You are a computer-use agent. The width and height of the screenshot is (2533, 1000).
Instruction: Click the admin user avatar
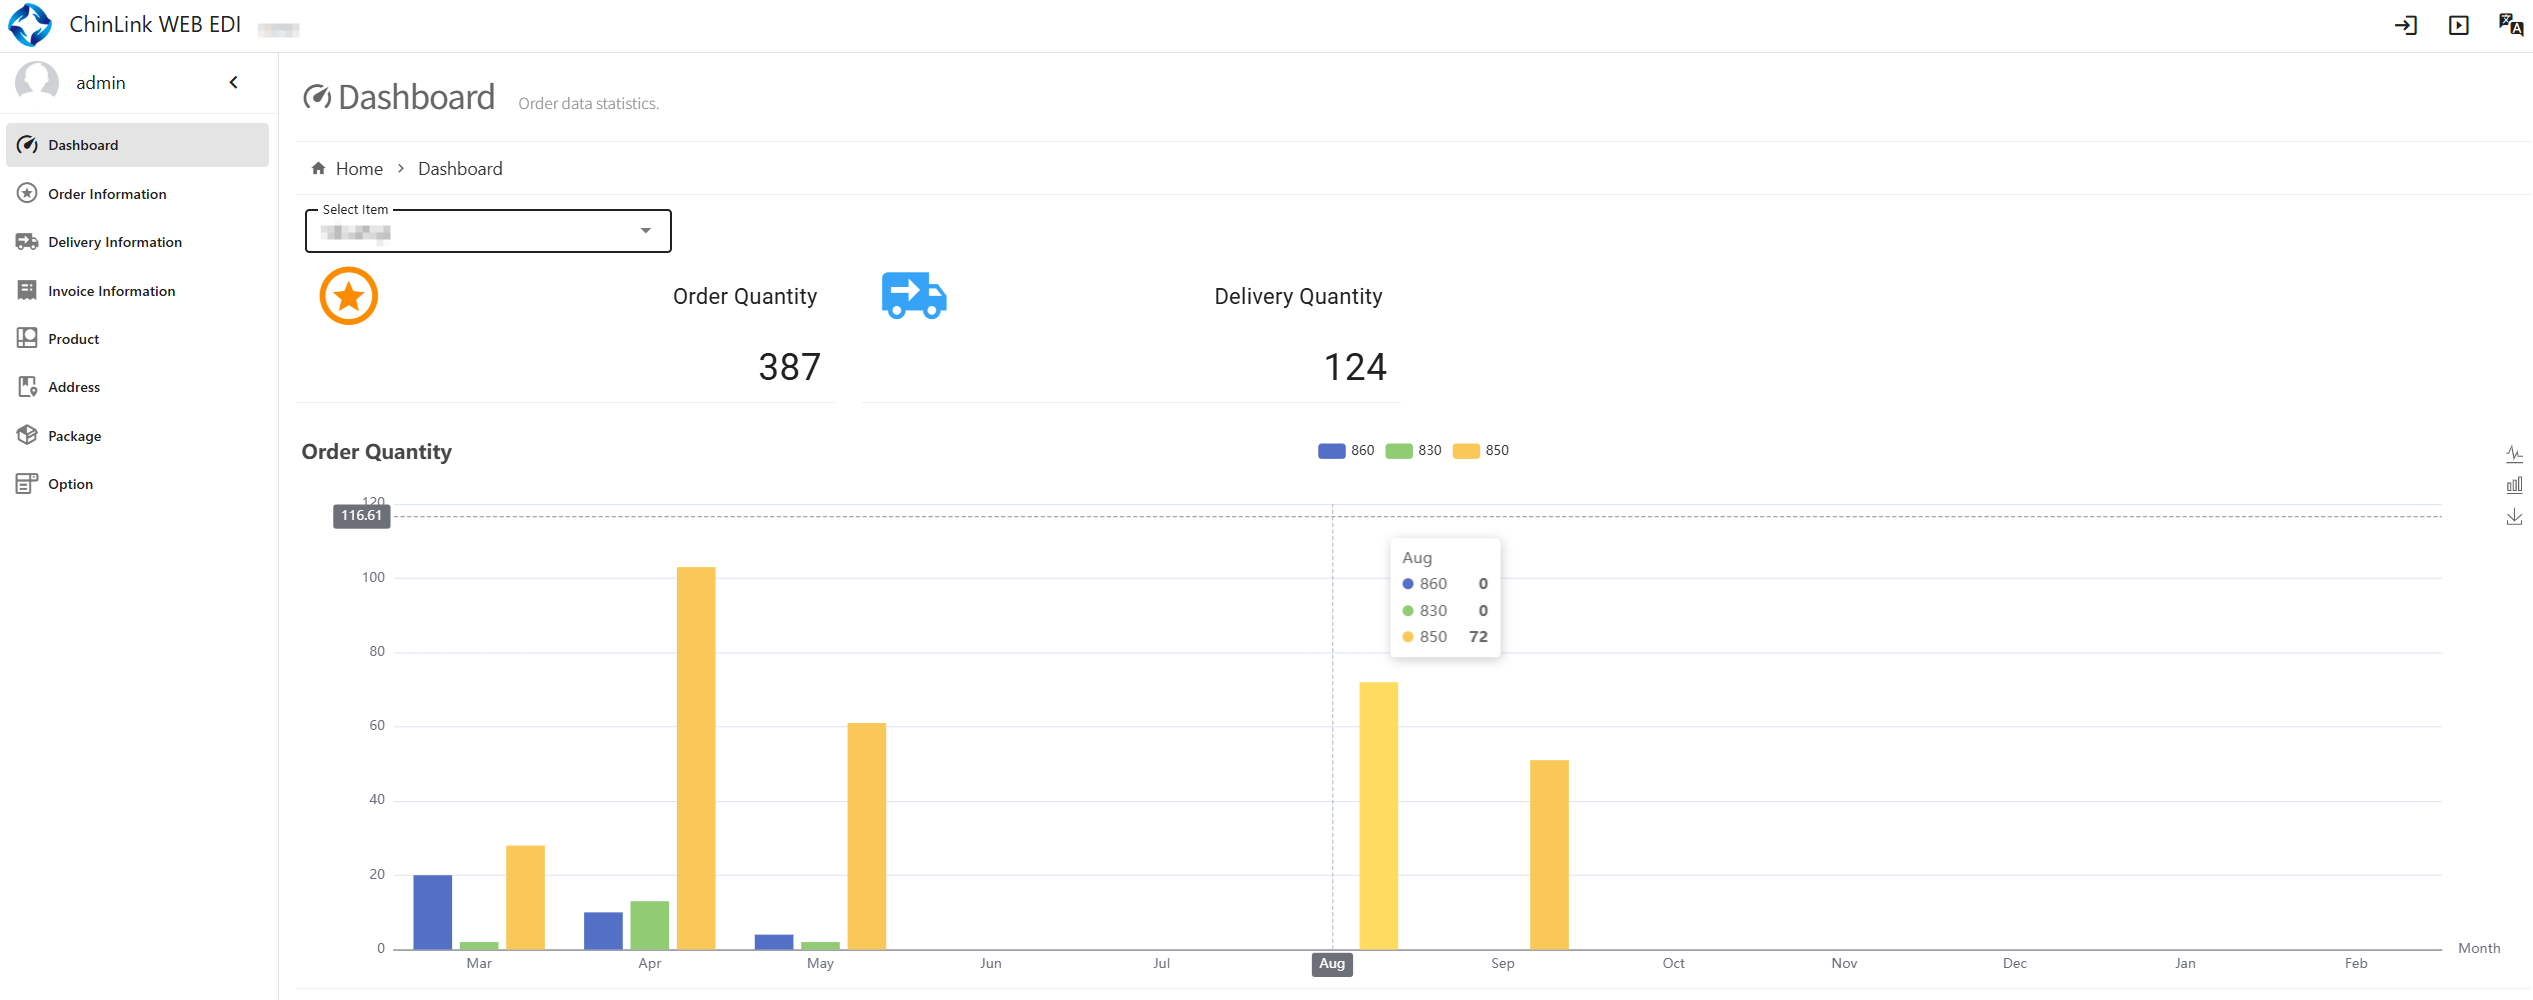tap(37, 82)
